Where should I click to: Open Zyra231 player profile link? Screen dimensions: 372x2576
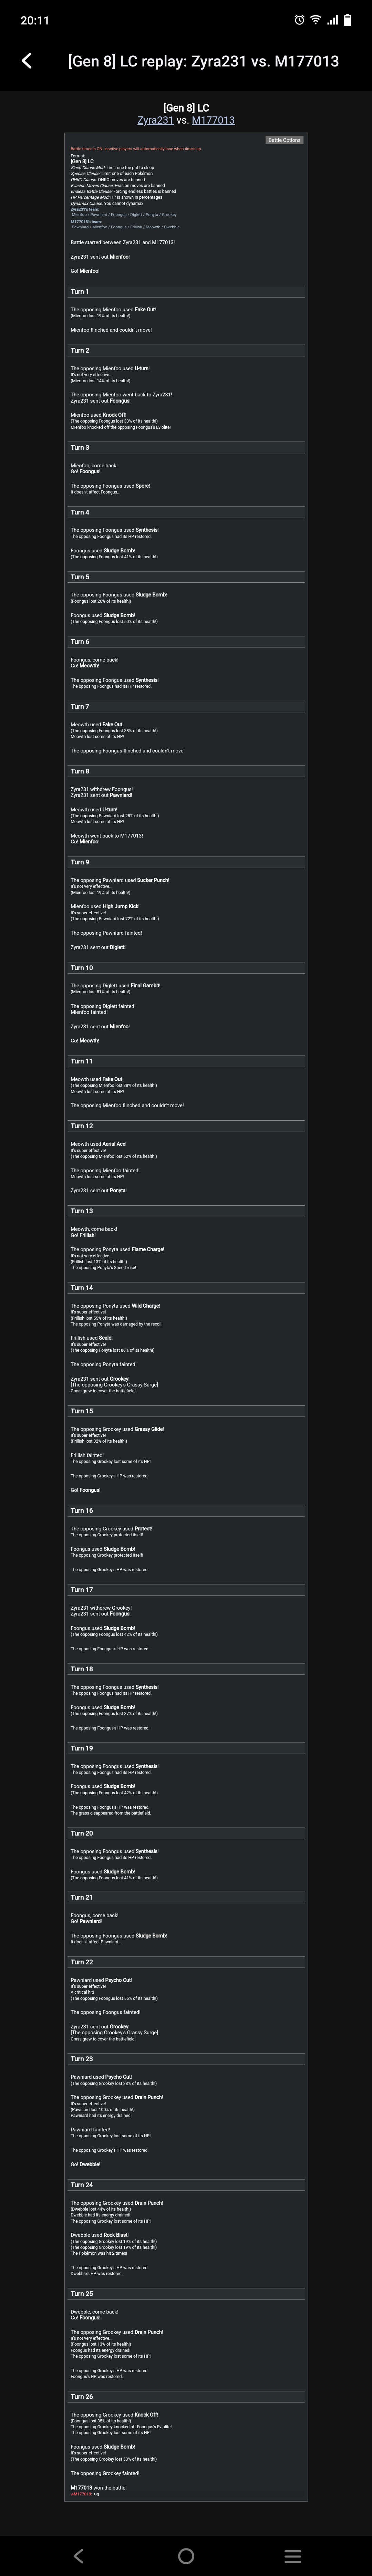155,120
